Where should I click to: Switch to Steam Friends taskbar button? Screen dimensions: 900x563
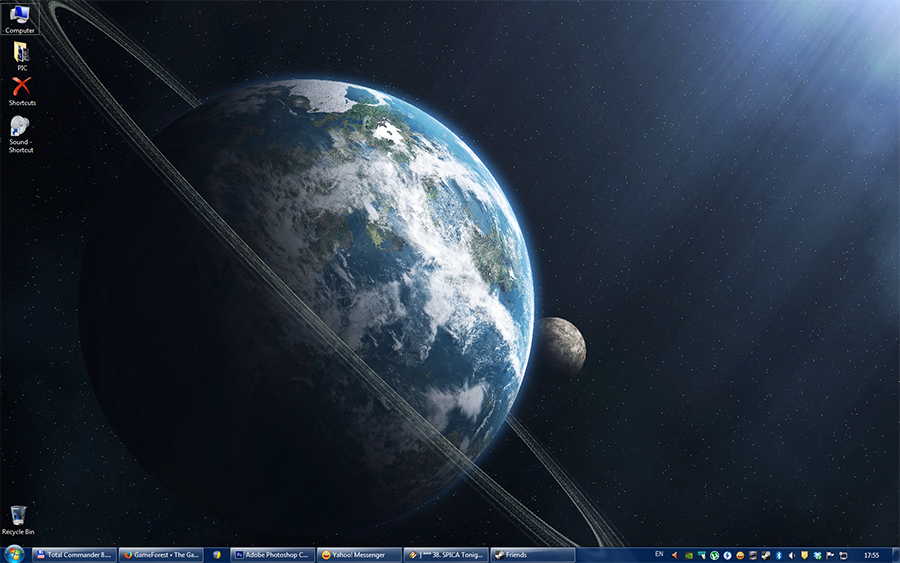click(533, 555)
